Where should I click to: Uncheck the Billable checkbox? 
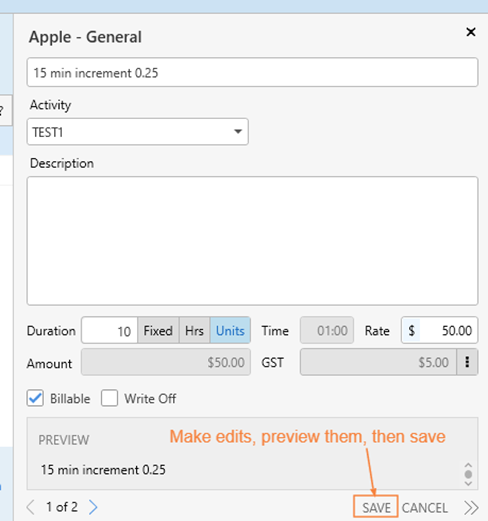35,398
